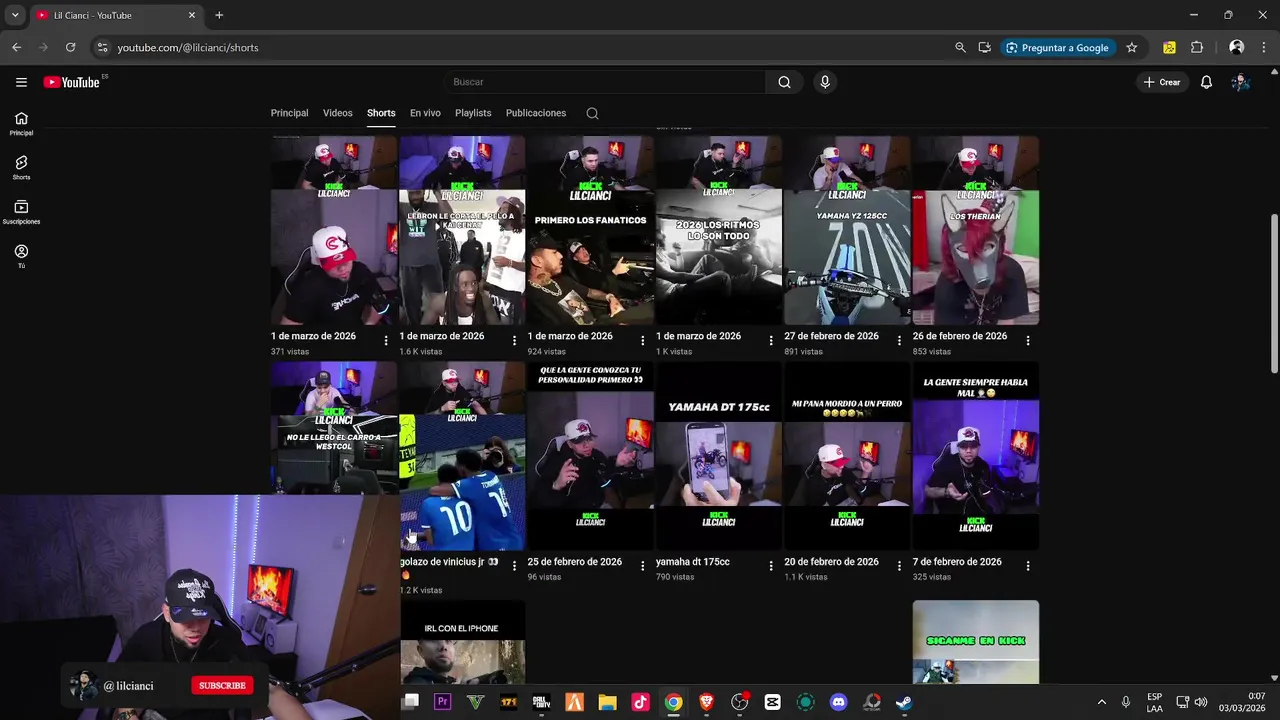Open the YAMAHA YZ 125CC short thumbnail
Image resolution: width=1280 pixels, height=720 pixels.
click(x=847, y=230)
